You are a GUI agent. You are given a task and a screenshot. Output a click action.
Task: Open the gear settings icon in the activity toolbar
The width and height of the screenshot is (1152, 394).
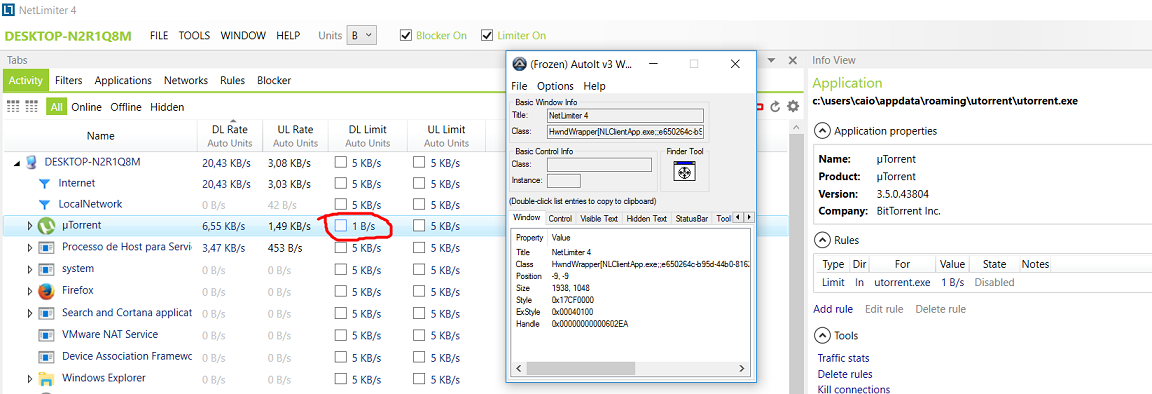[x=792, y=107]
